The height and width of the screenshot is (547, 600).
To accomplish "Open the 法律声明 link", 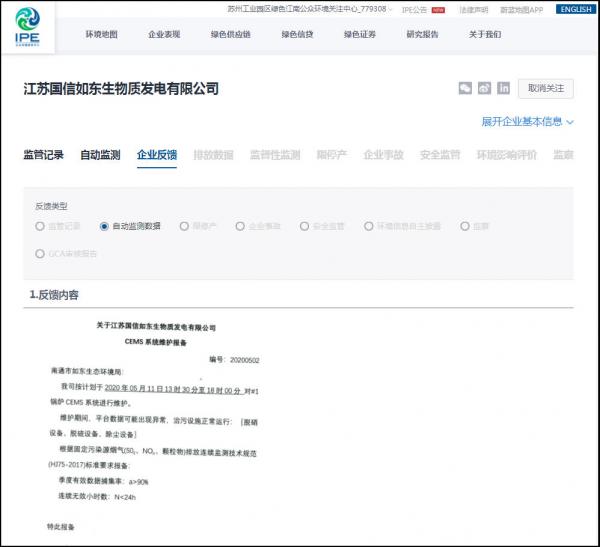I will click(x=474, y=10).
